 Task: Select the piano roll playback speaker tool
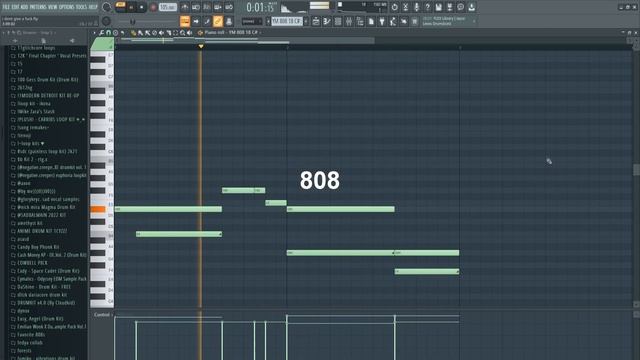[190, 33]
